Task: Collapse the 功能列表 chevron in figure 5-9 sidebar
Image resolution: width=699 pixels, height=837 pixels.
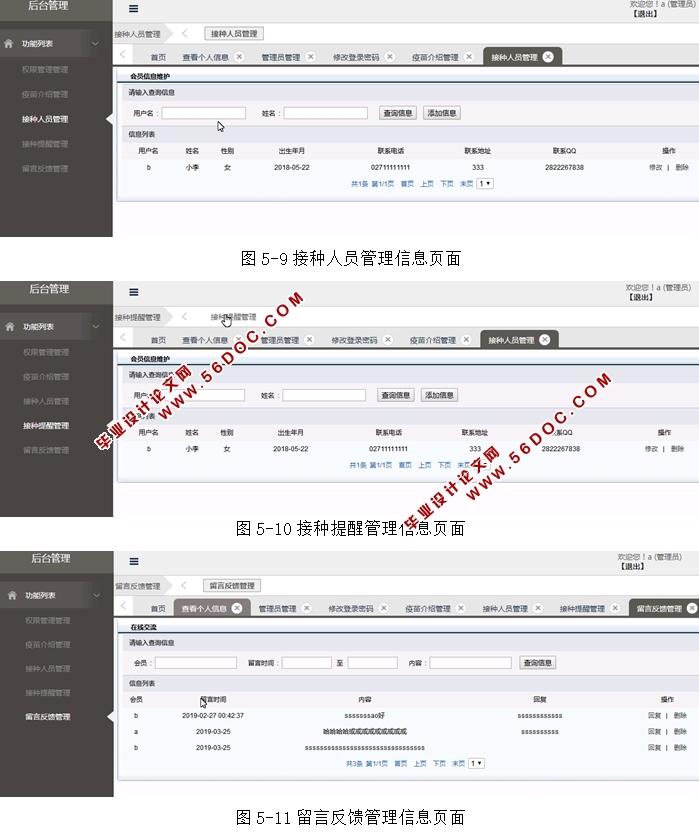Action: pyautogui.click(x=95, y=44)
